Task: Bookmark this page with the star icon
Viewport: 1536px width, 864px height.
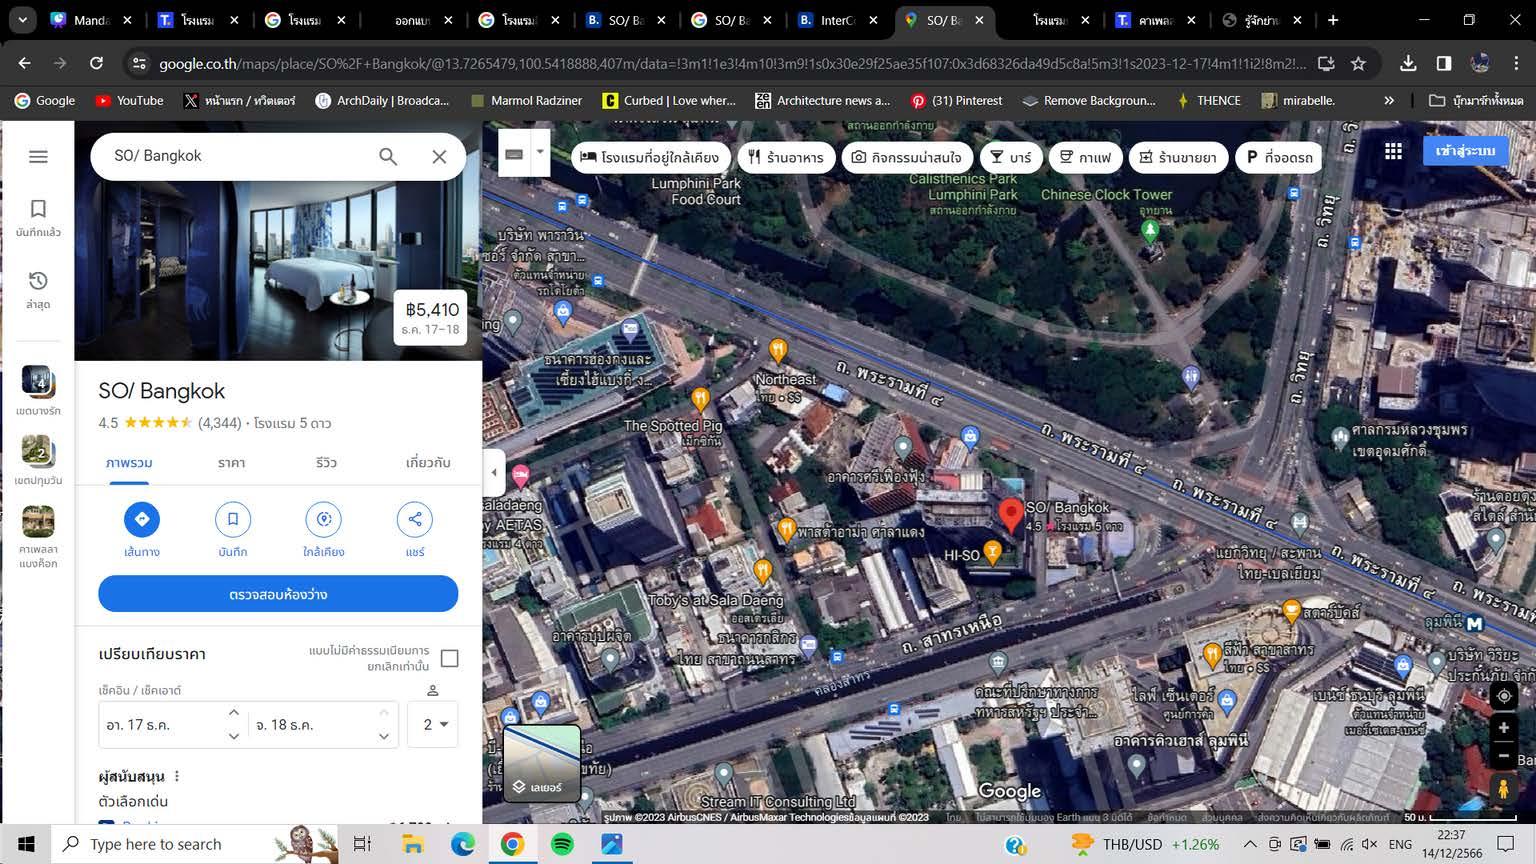Action: pos(1358,63)
